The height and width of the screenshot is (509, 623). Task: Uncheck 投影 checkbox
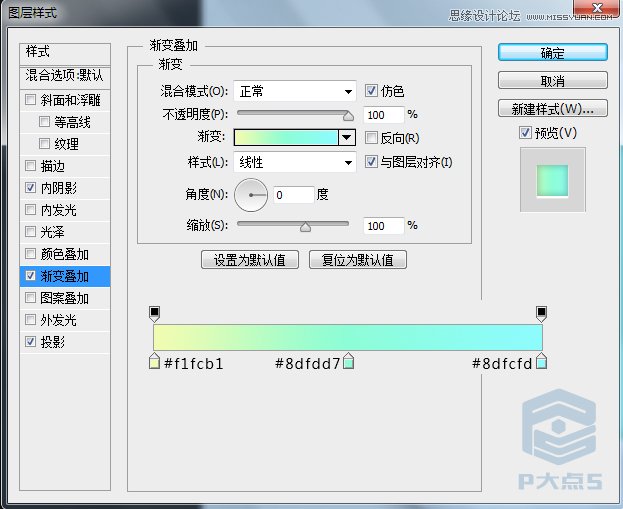click(31, 341)
